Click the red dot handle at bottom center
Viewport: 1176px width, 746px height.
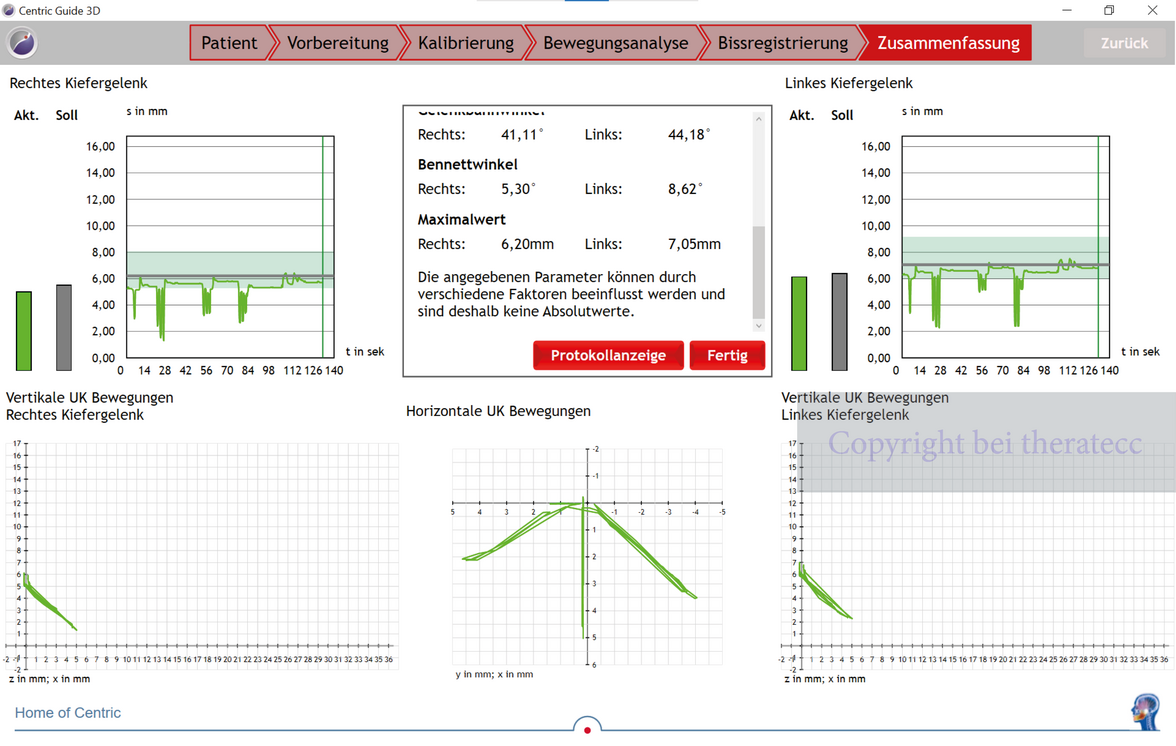coord(587,729)
